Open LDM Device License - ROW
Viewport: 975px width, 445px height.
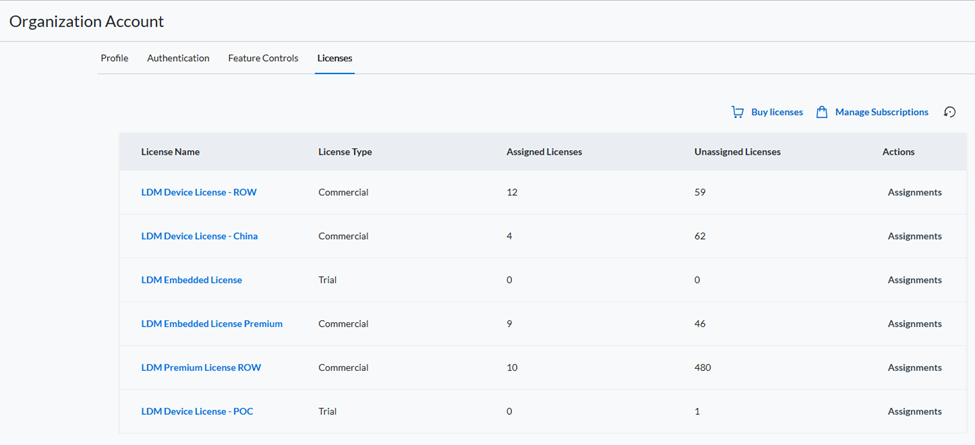(x=199, y=193)
